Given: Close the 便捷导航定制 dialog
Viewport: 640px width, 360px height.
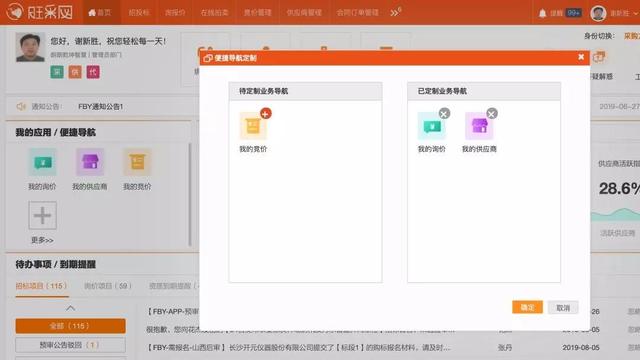Looking at the screenshot, I should (x=581, y=57).
